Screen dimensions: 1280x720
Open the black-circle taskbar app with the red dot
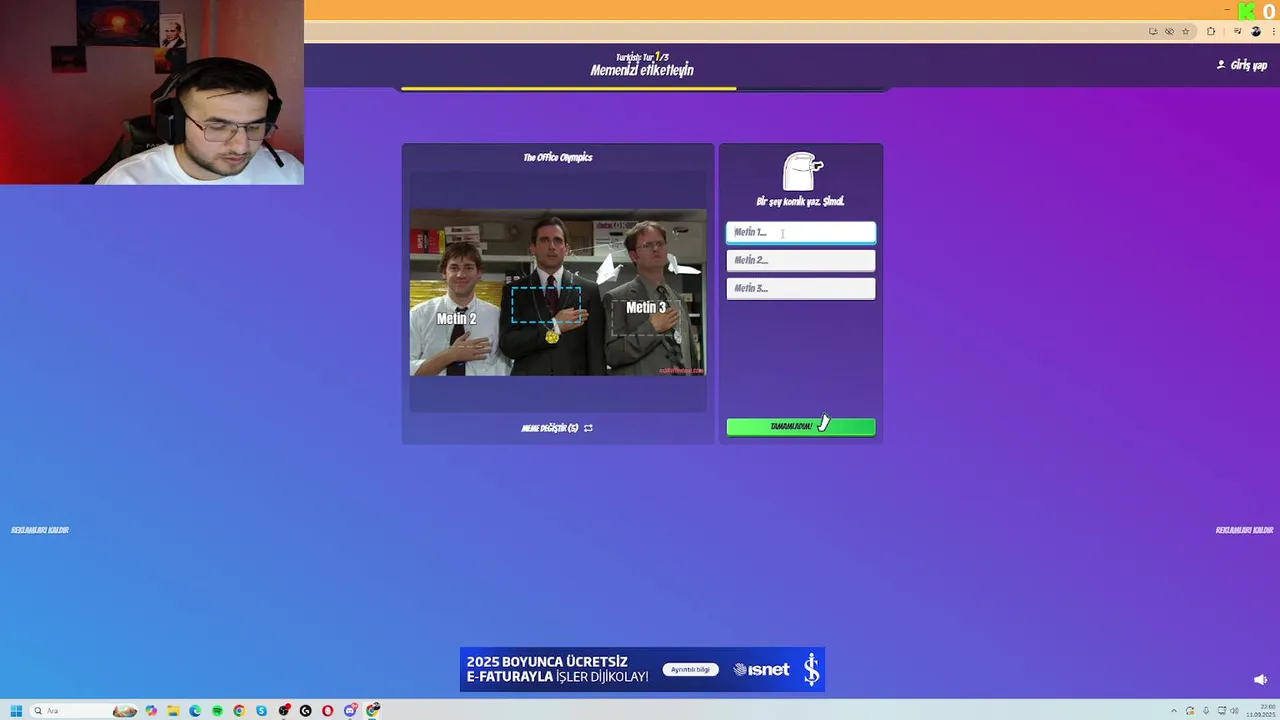pyautogui.click(x=284, y=711)
